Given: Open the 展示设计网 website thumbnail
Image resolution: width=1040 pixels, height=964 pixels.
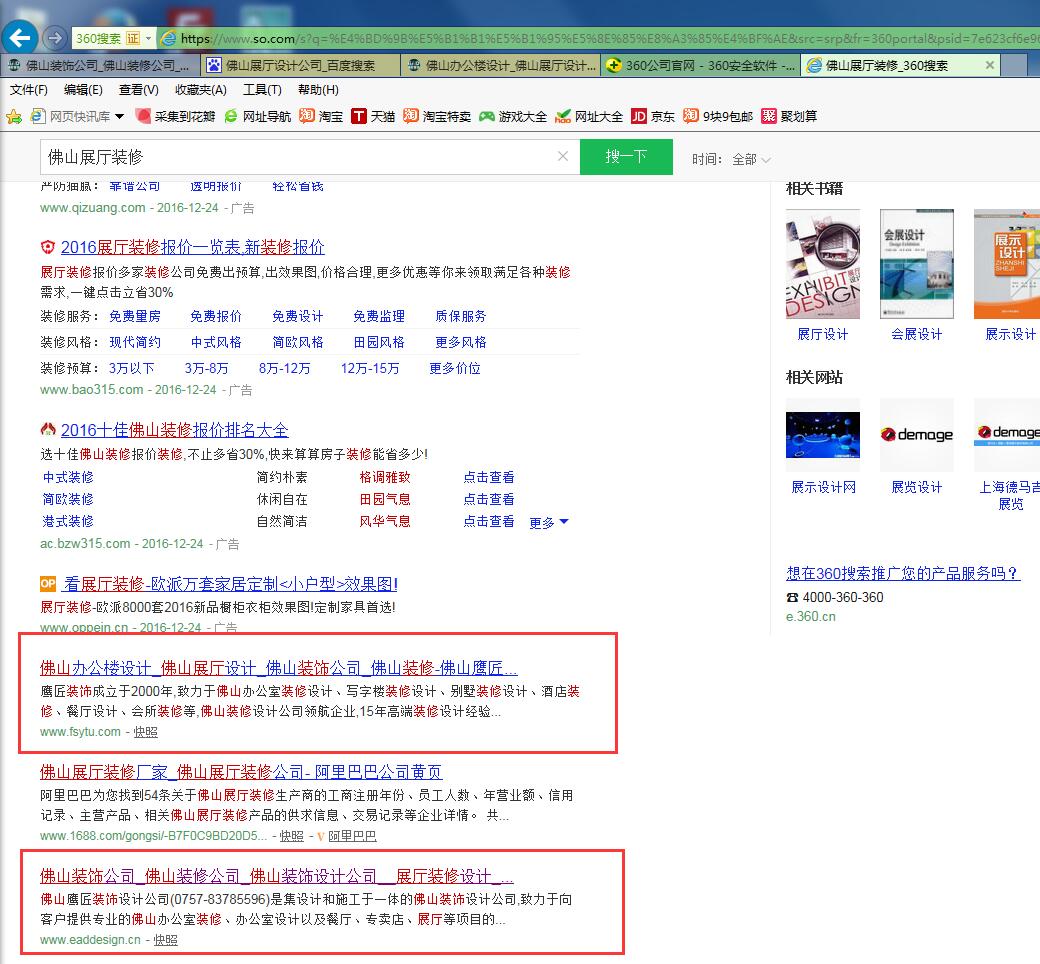Looking at the screenshot, I should 822,435.
